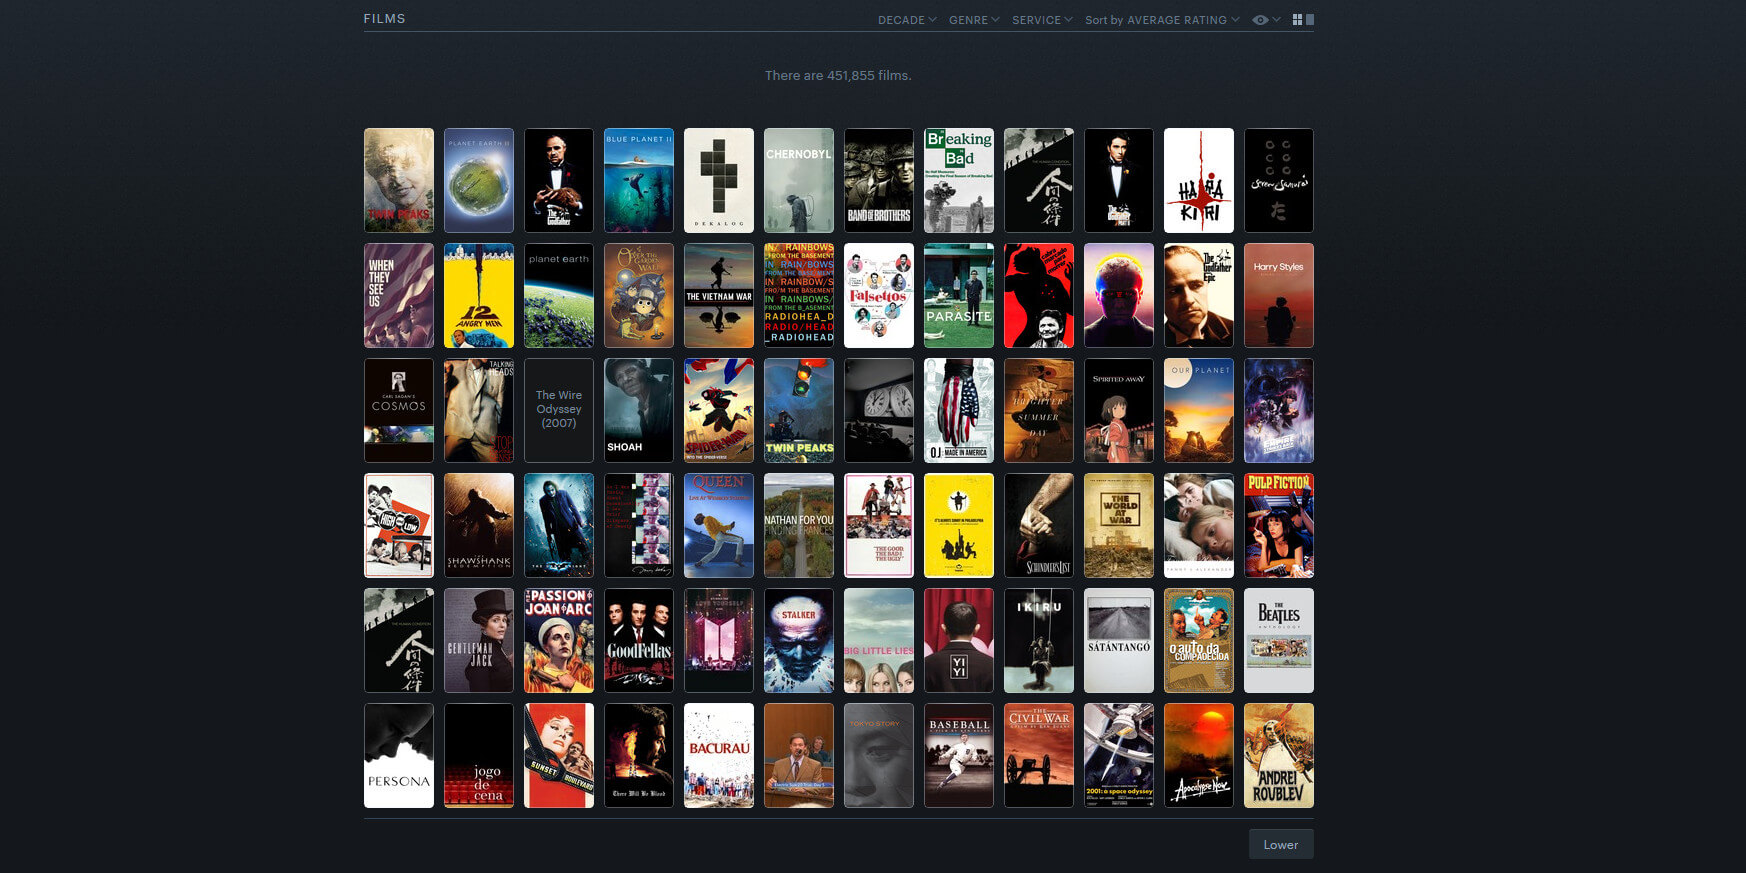Switch to the large poster view icon
Image resolution: width=1746 pixels, height=873 pixels.
(1310, 20)
